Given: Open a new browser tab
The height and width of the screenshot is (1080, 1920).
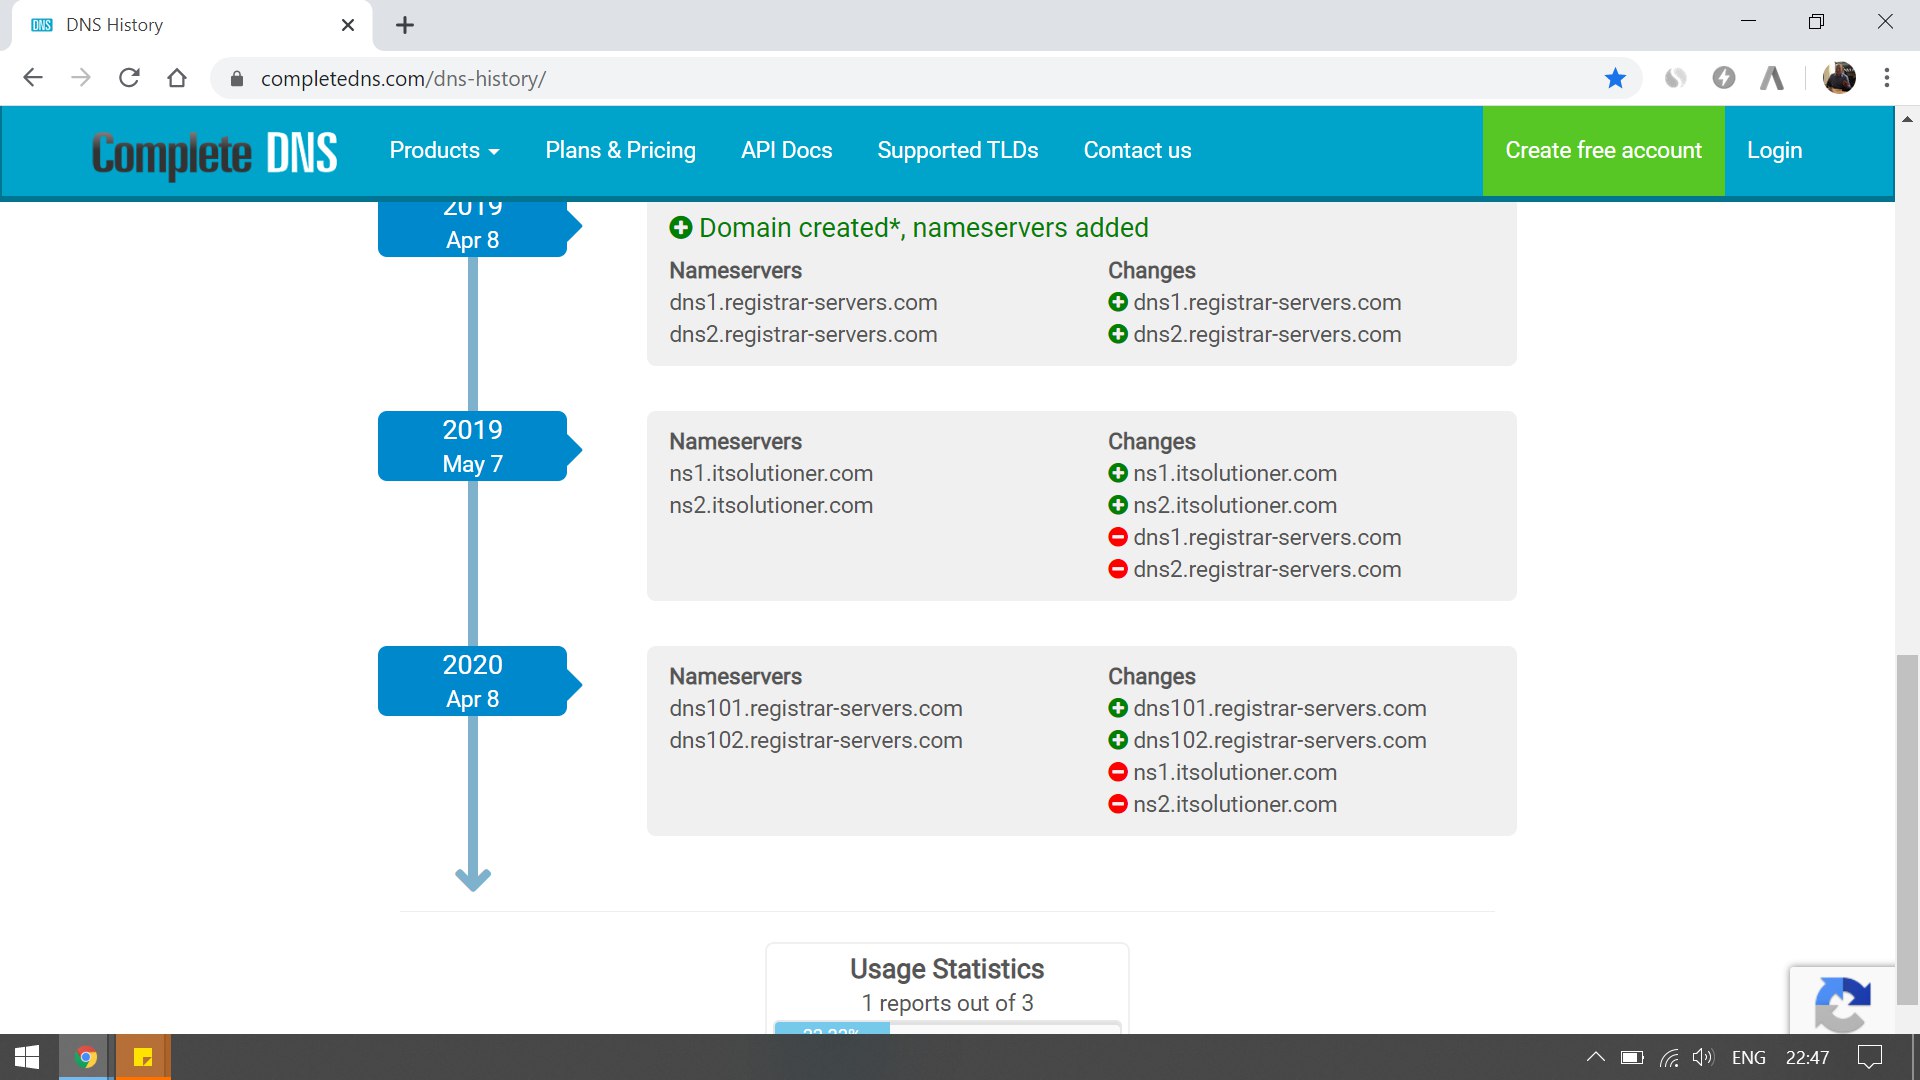Looking at the screenshot, I should (405, 25).
